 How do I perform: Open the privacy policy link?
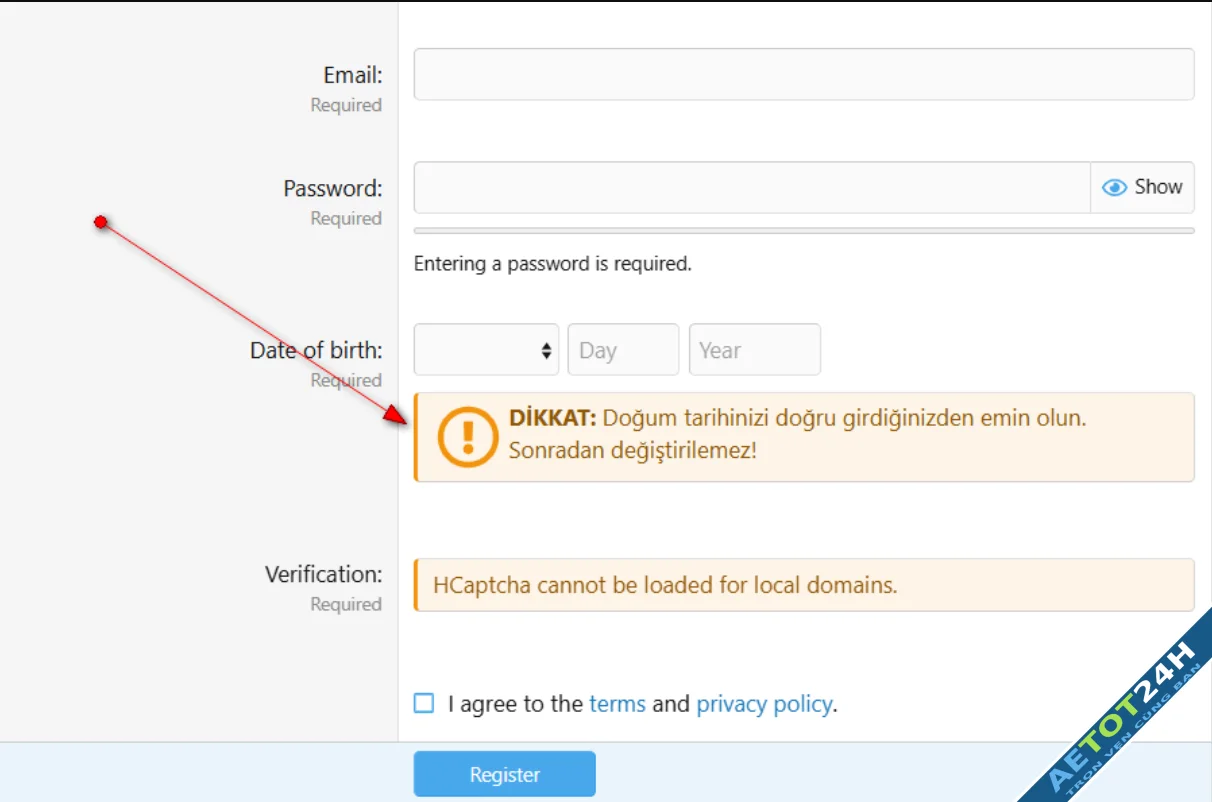764,704
